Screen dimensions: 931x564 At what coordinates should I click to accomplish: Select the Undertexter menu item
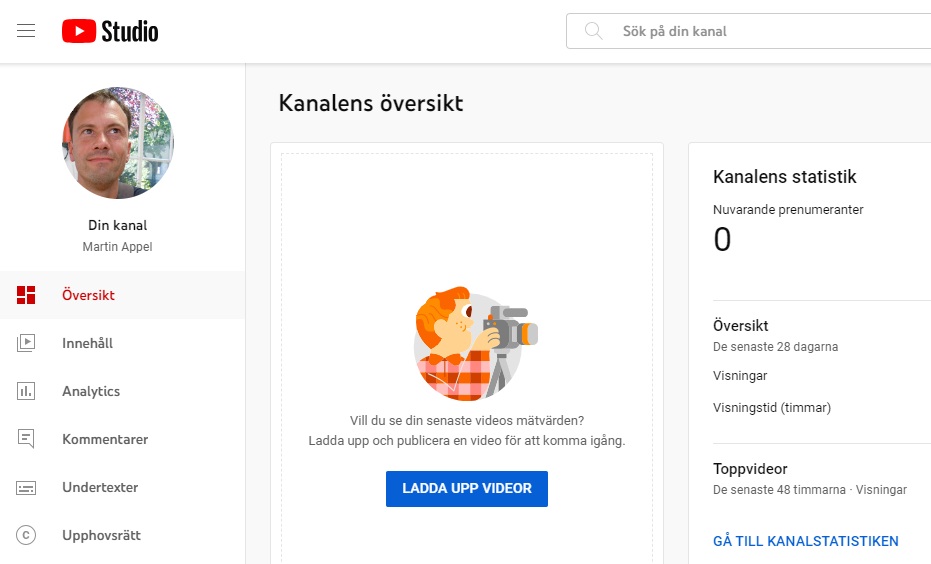[100, 487]
